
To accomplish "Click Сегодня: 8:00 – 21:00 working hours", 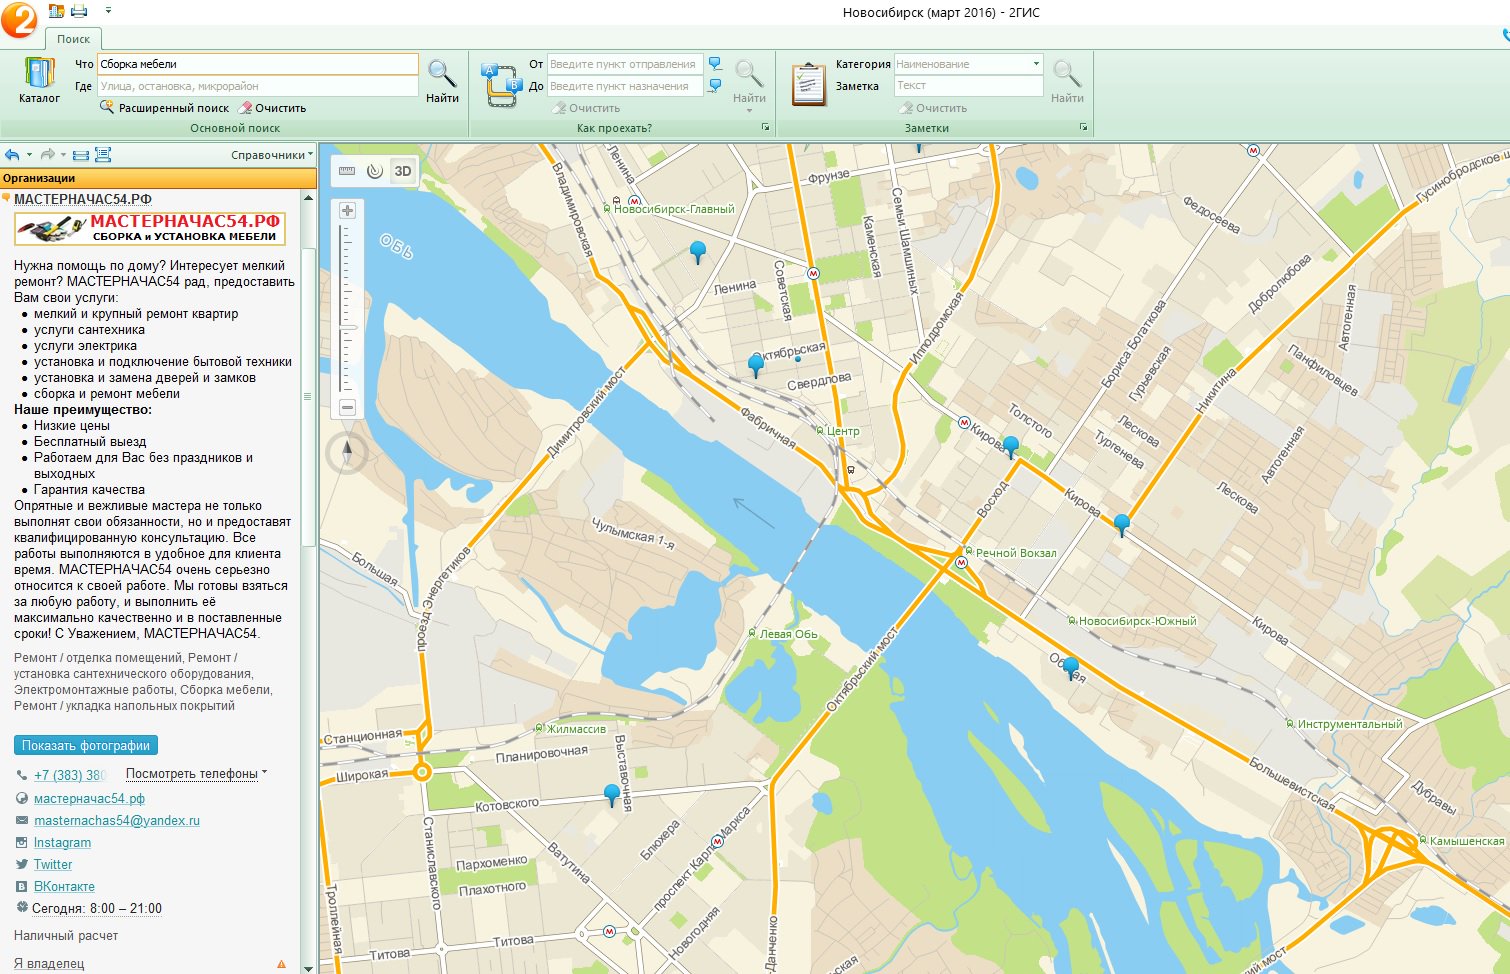I will pyautogui.click(x=97, y=909).
